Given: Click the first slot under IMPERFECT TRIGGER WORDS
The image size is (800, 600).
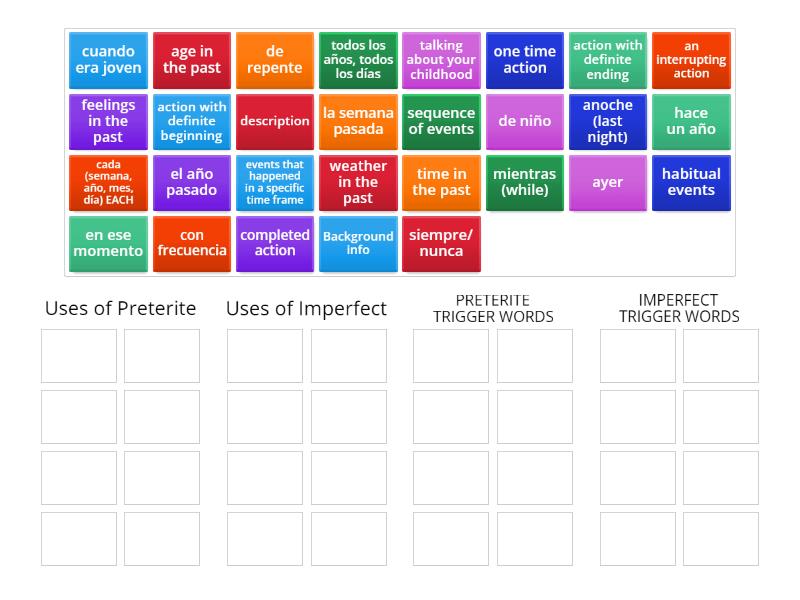Looking at the screenshot, I should 635,357.
